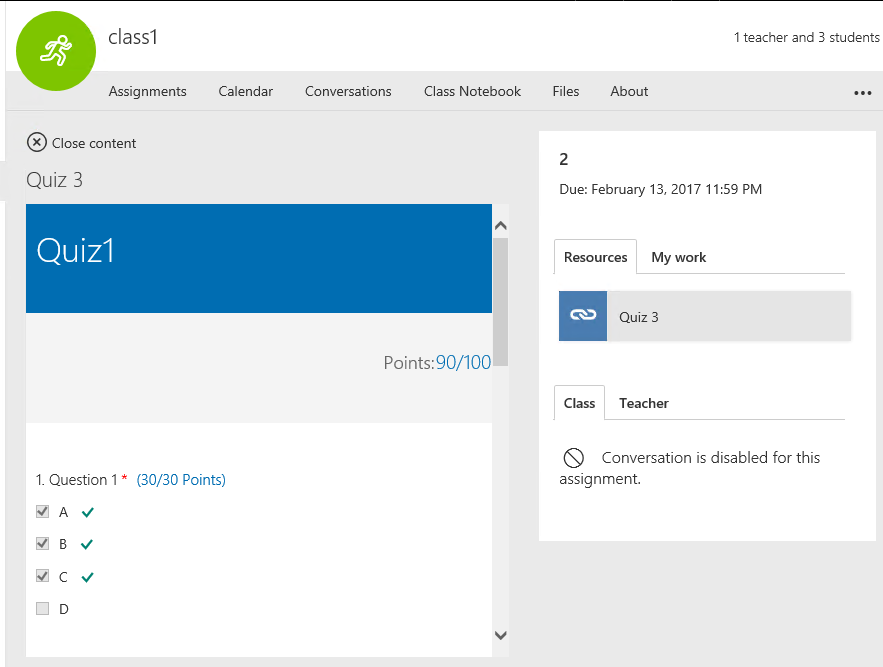Click the green checkmark next to option B
Viewport: 883px width, 667px height.
point(87,544)
